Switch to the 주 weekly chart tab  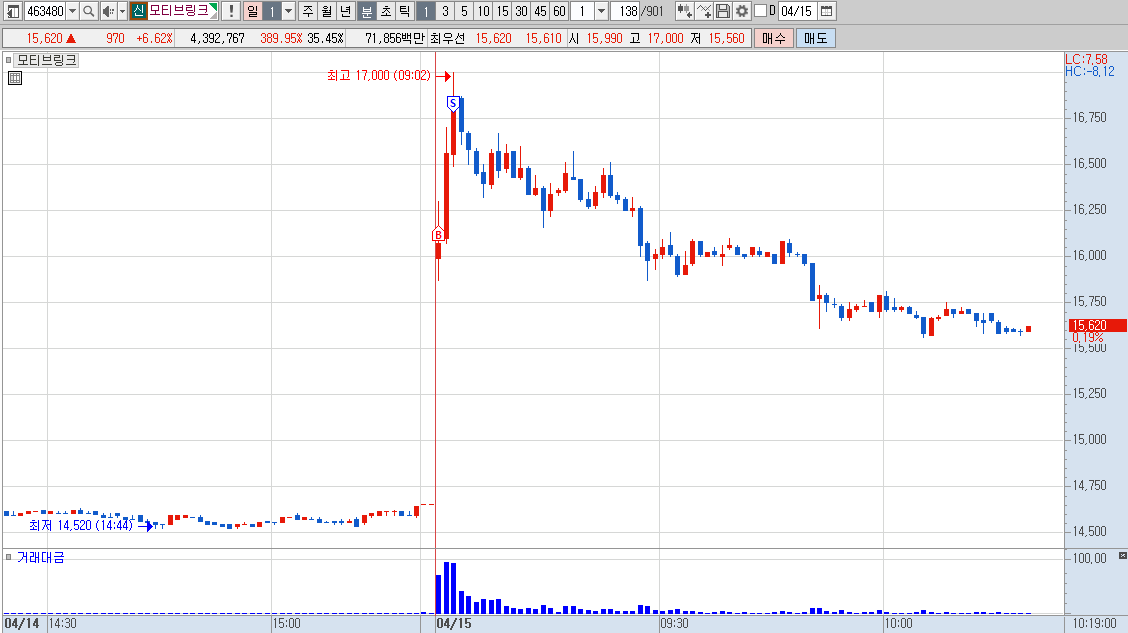(x=308, y=11)
